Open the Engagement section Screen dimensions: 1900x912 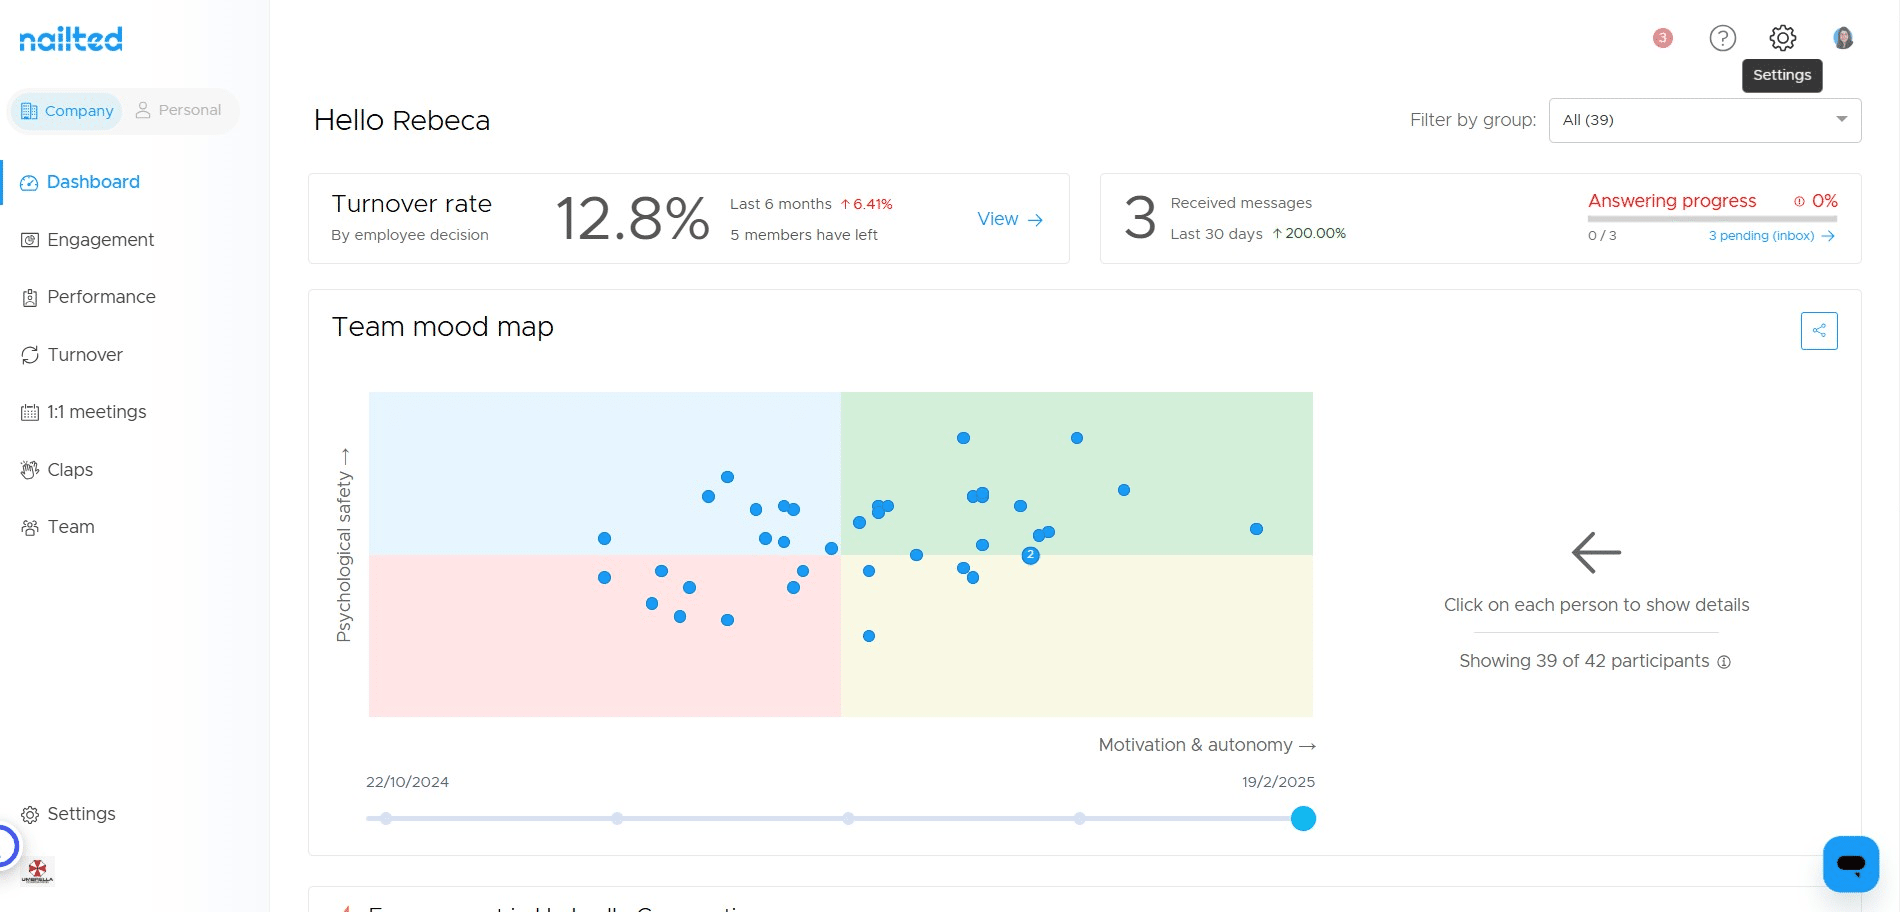click(100, 240)
